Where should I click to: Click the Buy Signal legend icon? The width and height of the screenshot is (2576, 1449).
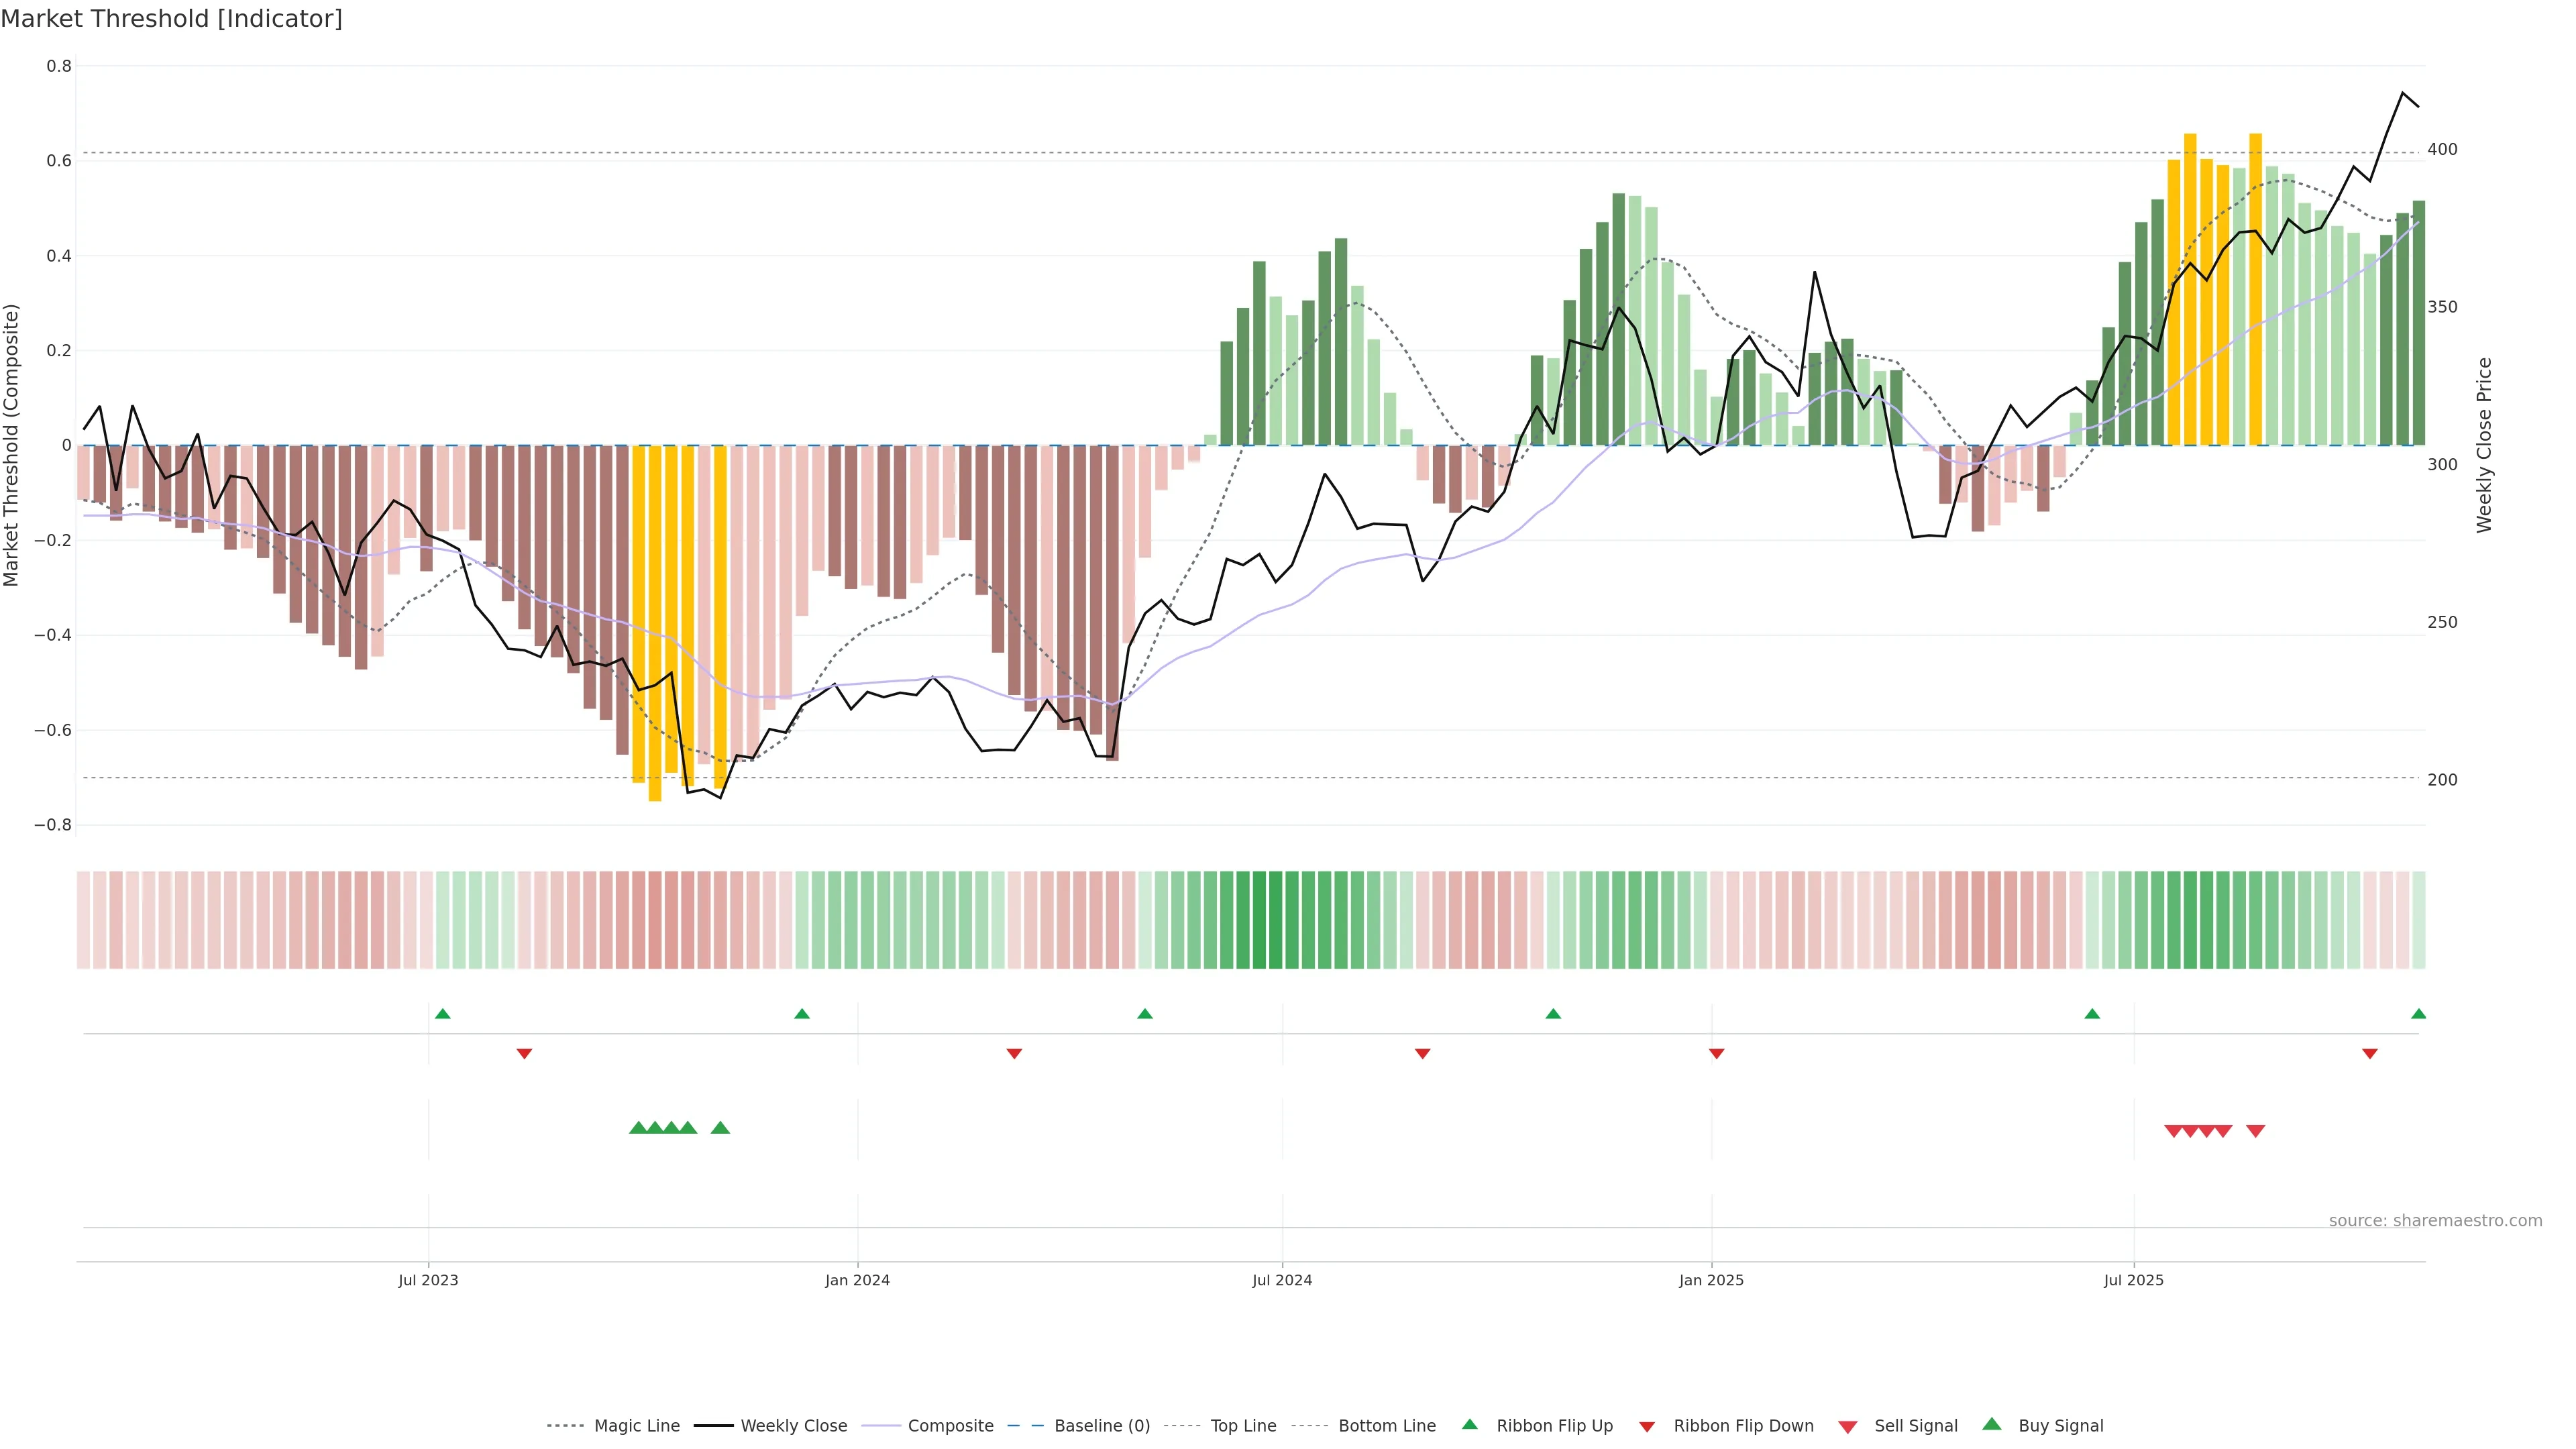click(1992, 1424)
